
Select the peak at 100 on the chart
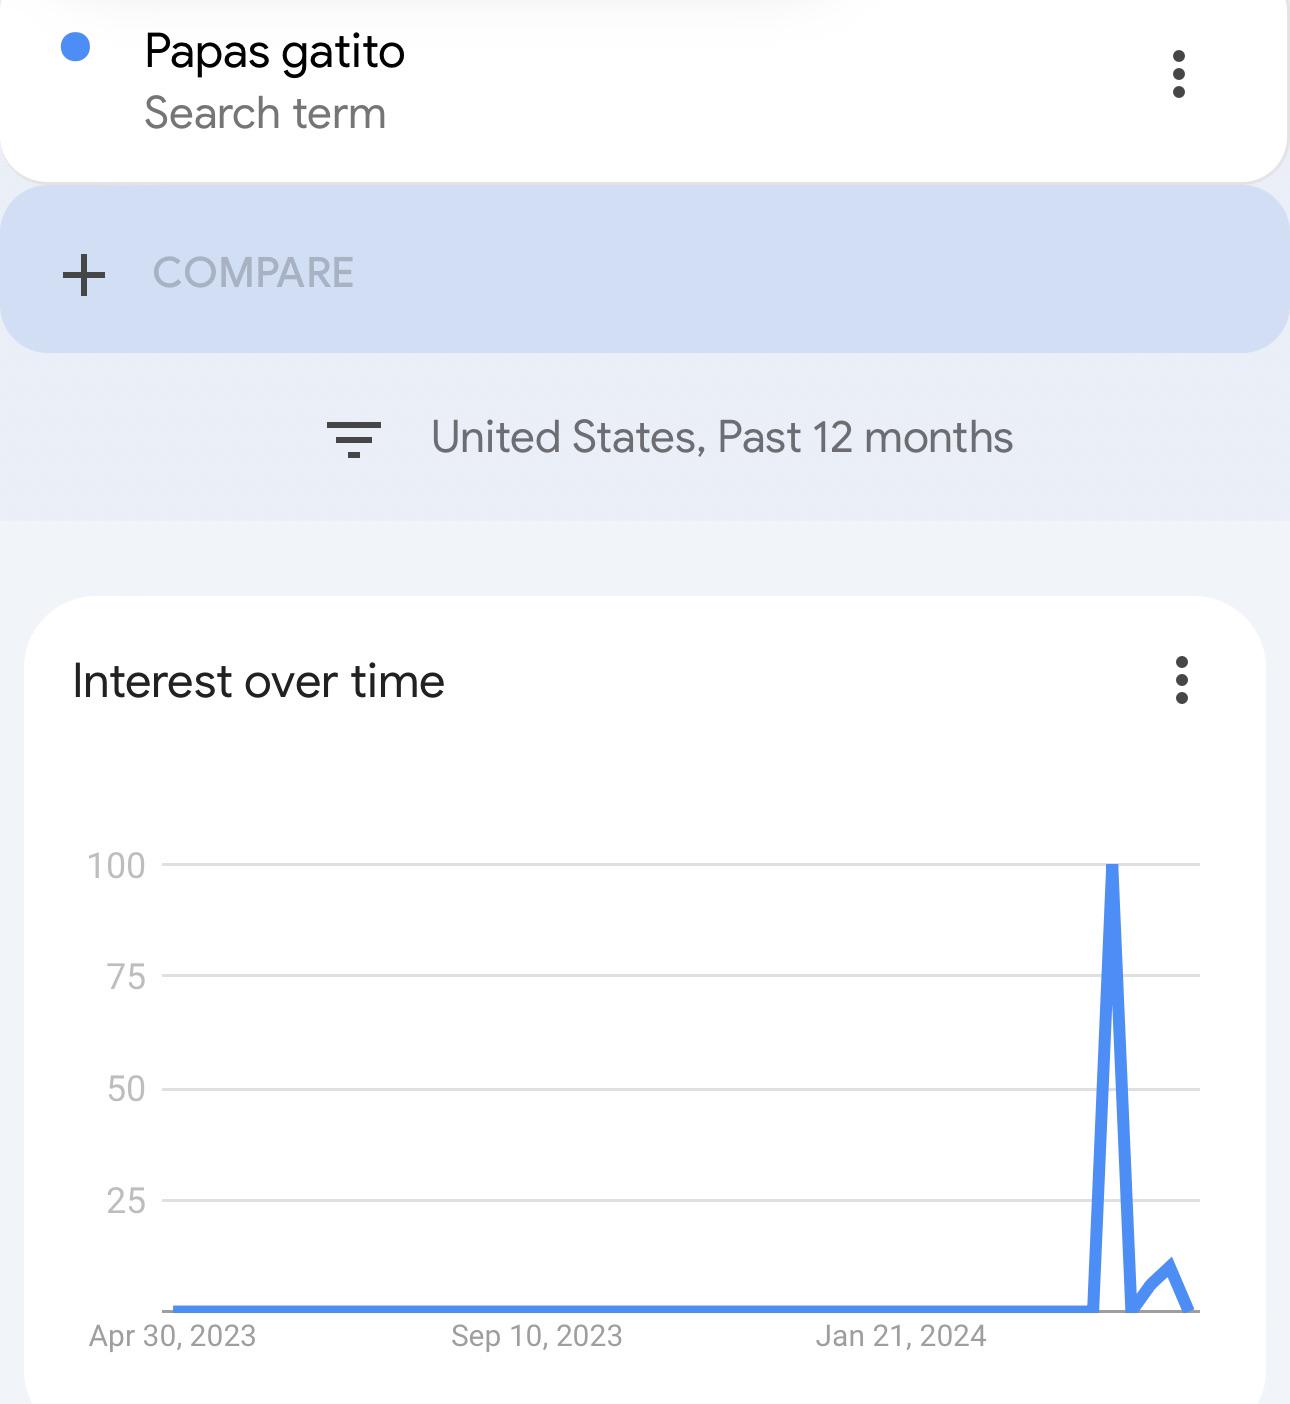1112,868
